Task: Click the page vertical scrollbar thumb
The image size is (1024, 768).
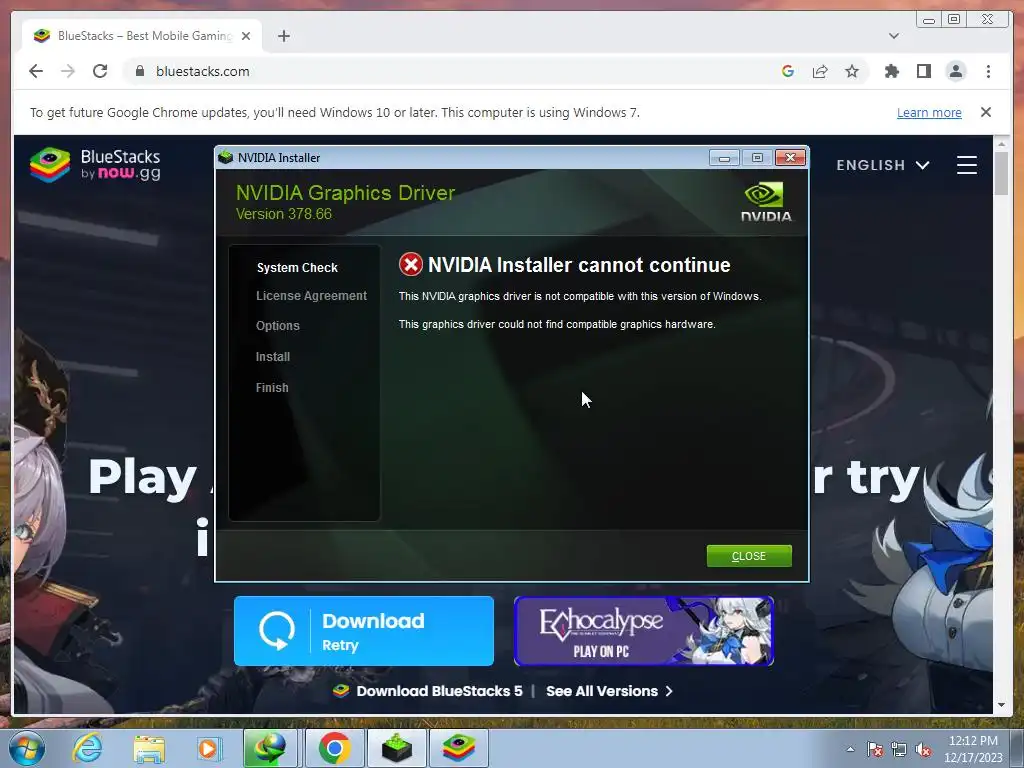Action: [1001, 172]
